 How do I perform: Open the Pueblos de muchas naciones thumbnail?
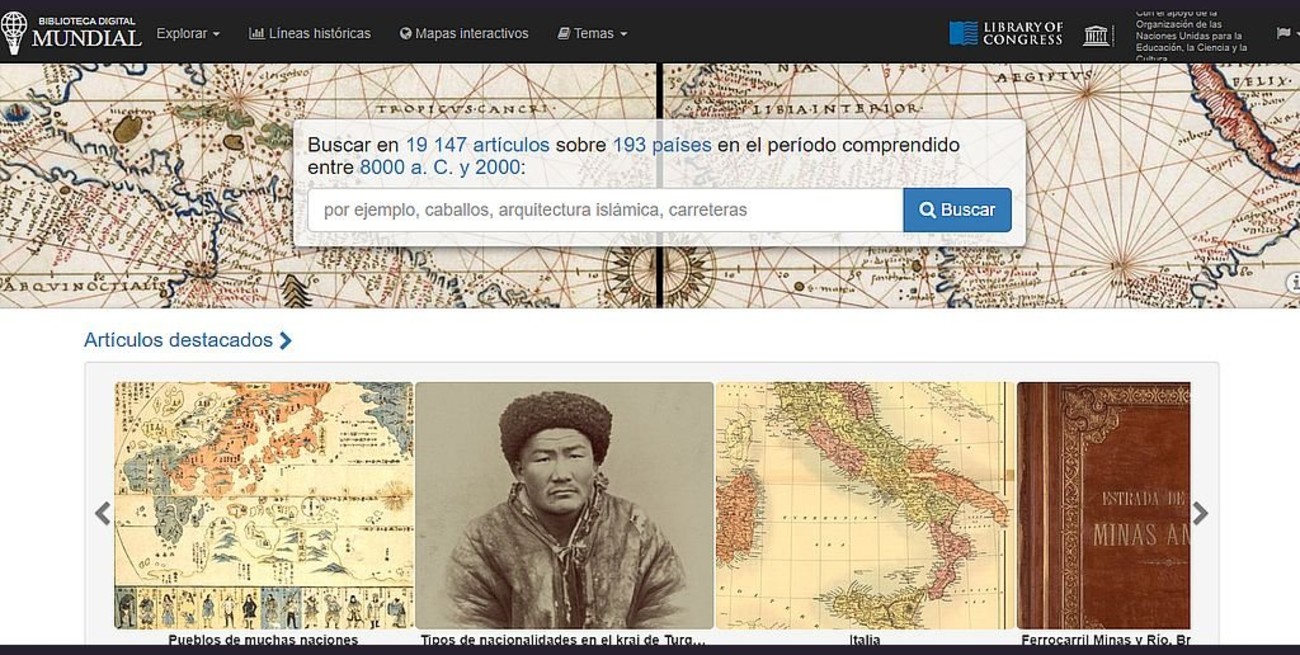[263, 505]
